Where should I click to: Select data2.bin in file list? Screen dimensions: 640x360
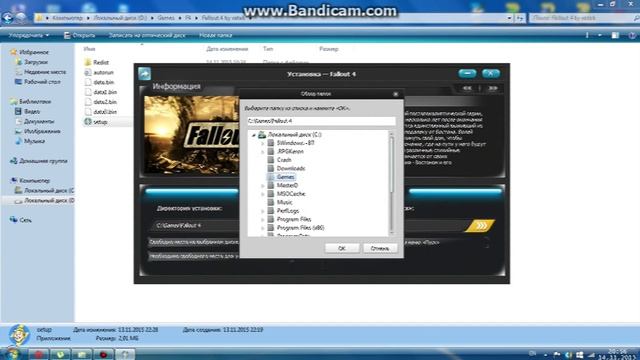pos(105,102)
